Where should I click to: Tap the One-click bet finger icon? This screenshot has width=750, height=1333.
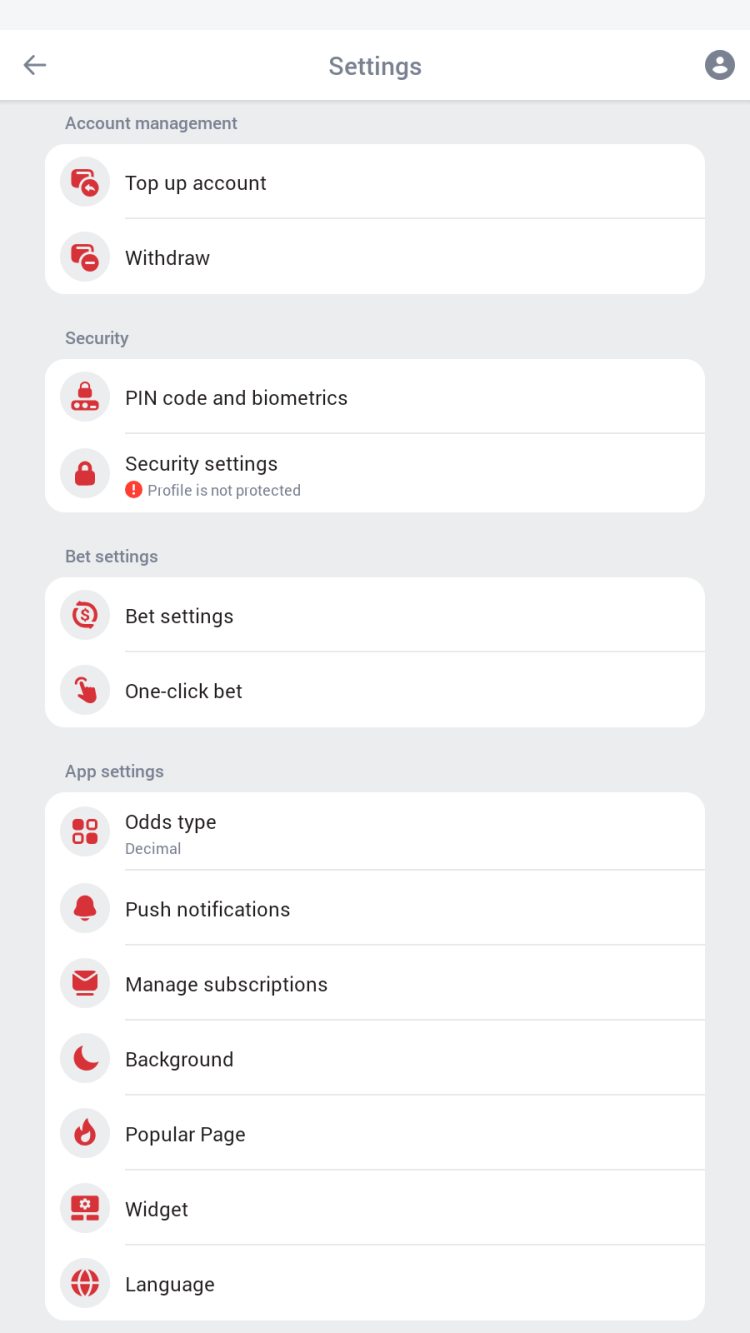tap(85, 691)
